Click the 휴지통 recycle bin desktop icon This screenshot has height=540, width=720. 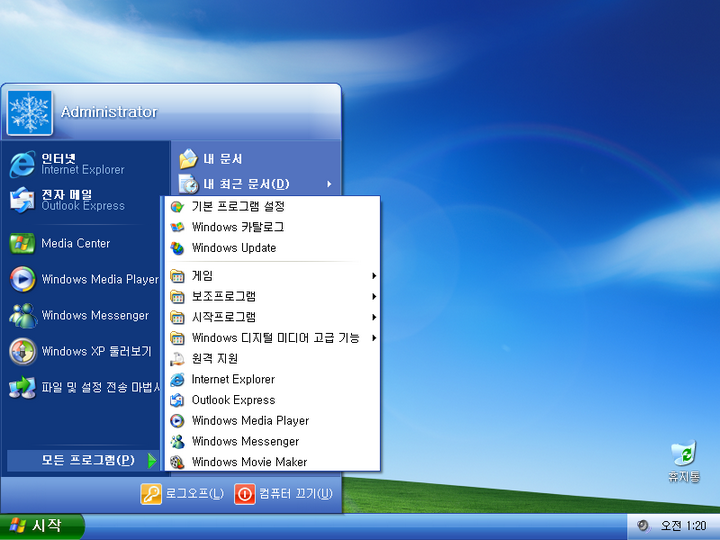pyautogui.click(x=684, y=454)
